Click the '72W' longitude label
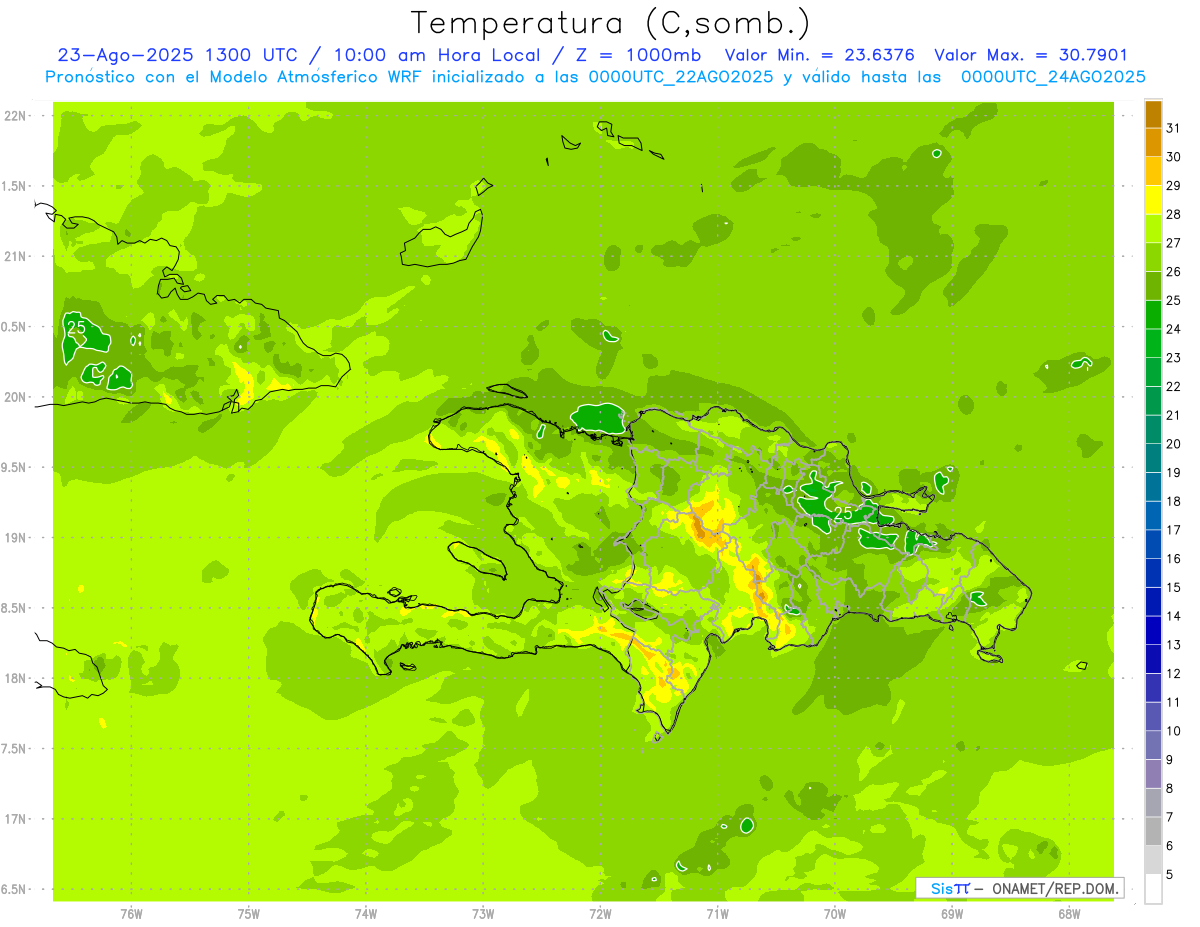Viewport: 1200px width, 927px height. (x=601, y=913)
